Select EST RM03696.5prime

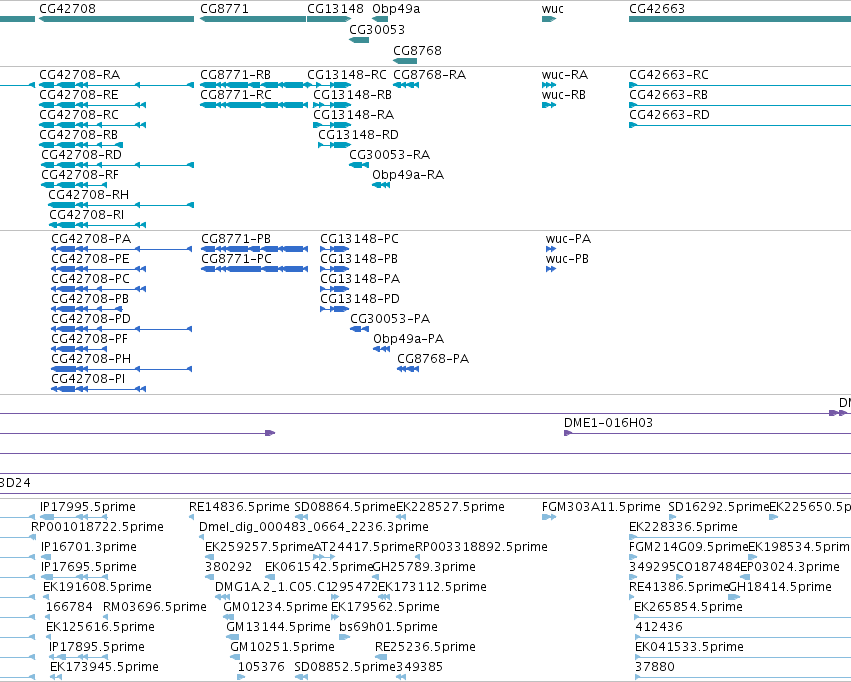pyautogui.click(x=155, y=607)
